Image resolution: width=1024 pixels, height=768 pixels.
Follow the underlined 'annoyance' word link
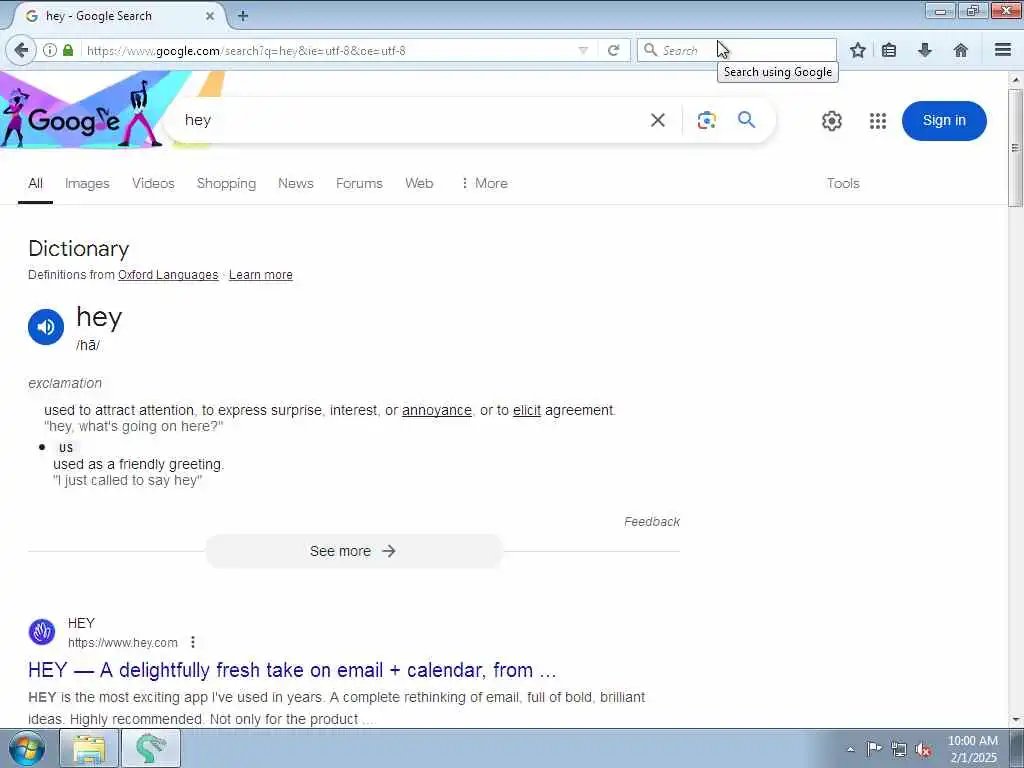pos(436,410)
